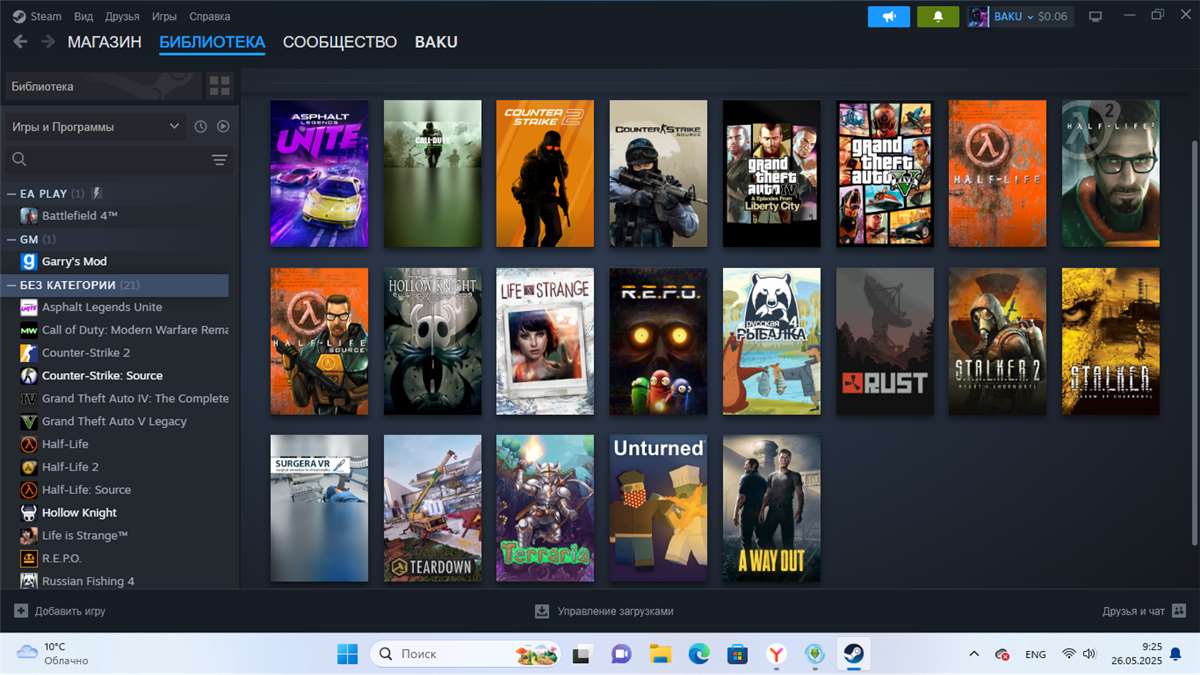Image resolution: width=1200 pixels, height=675 pixels.
Task: Select the recent activity clock icon
Action: pos(201,126)
